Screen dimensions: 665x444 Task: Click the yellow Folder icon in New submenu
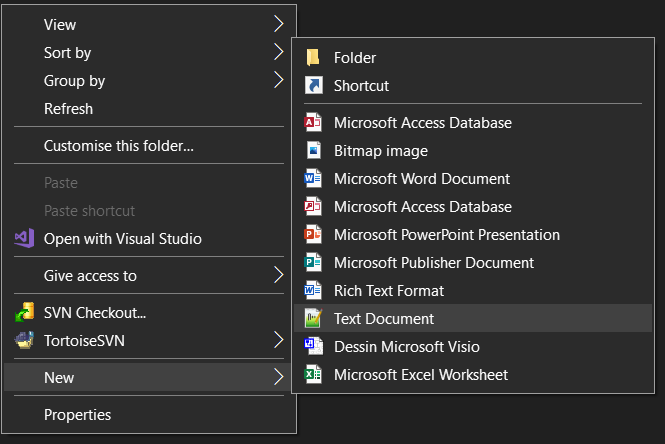coord(313,57)
